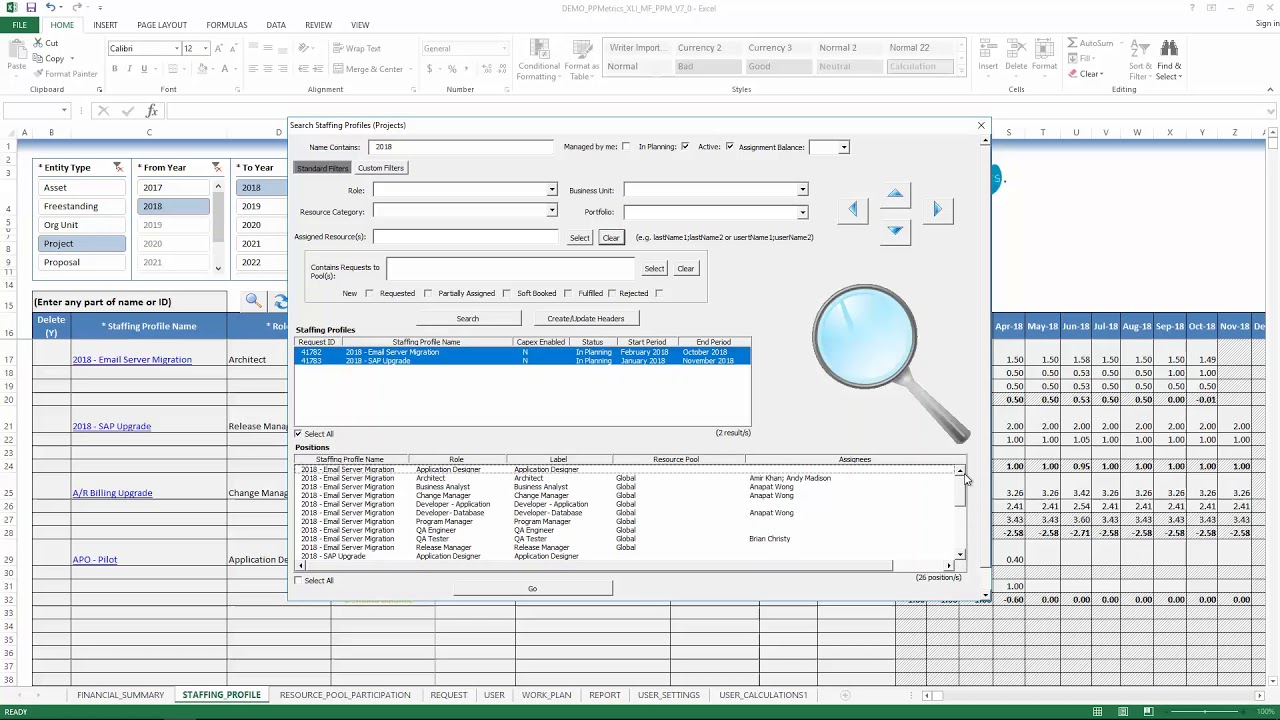
Task: Click the magnifier icon beside the name search field
Action: tap(253, 301)
